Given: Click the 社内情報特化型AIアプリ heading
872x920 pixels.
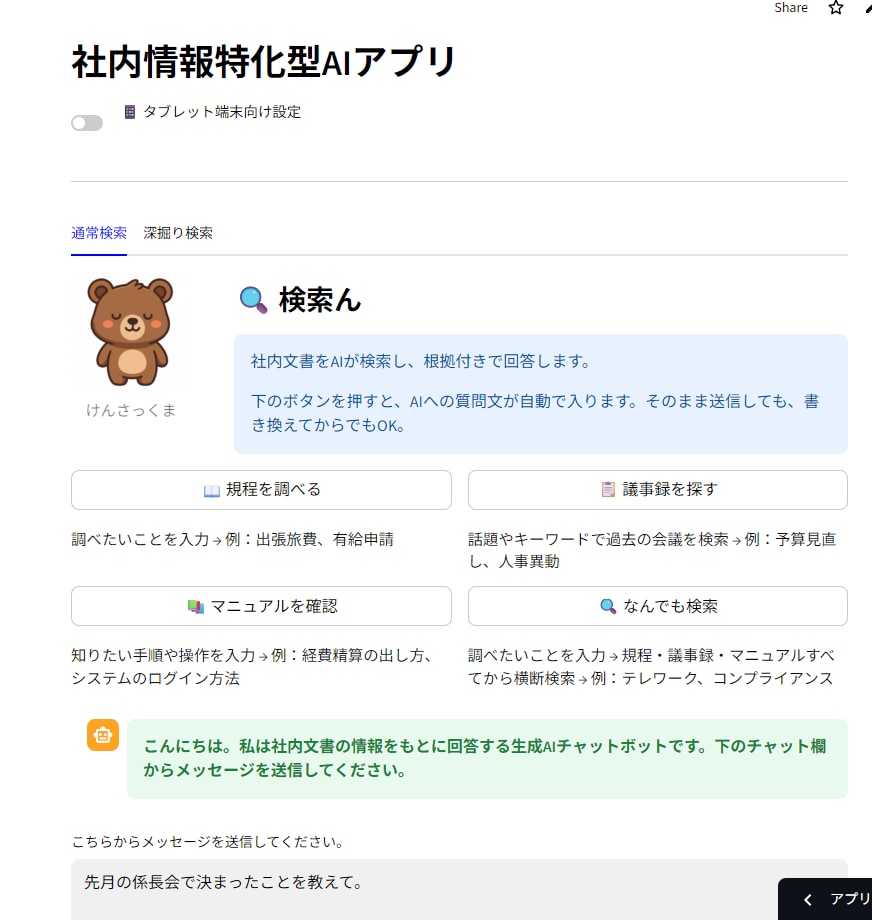Looking at the screenshot, I should tap(263, 62).
